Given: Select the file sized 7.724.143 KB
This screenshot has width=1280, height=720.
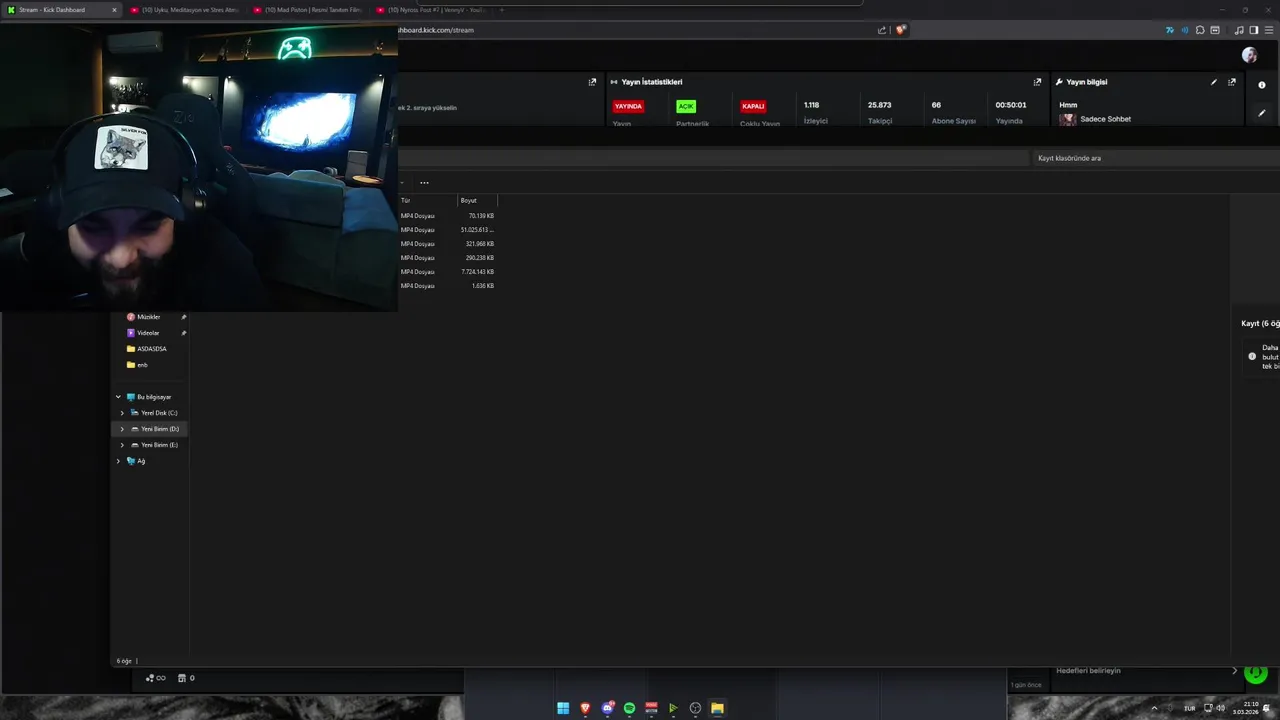Looking at the screenshot, I should (x=447, y=272).
